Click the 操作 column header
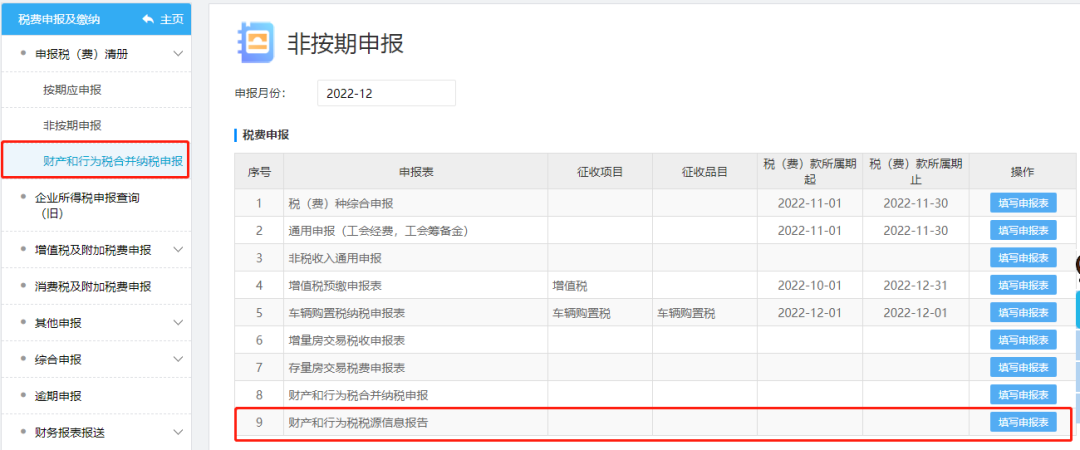This screenshot has height=450, width=1080. click(1023, 172)
